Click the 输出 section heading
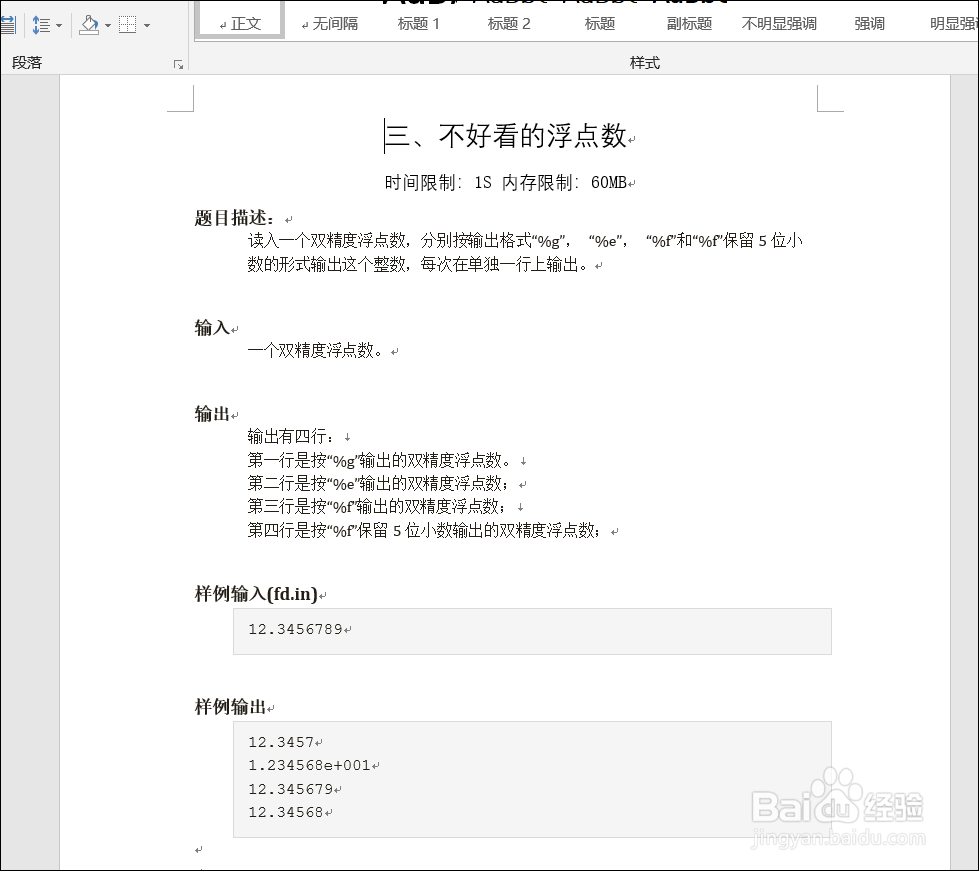 pyautogui.click(x=212, y=413)
